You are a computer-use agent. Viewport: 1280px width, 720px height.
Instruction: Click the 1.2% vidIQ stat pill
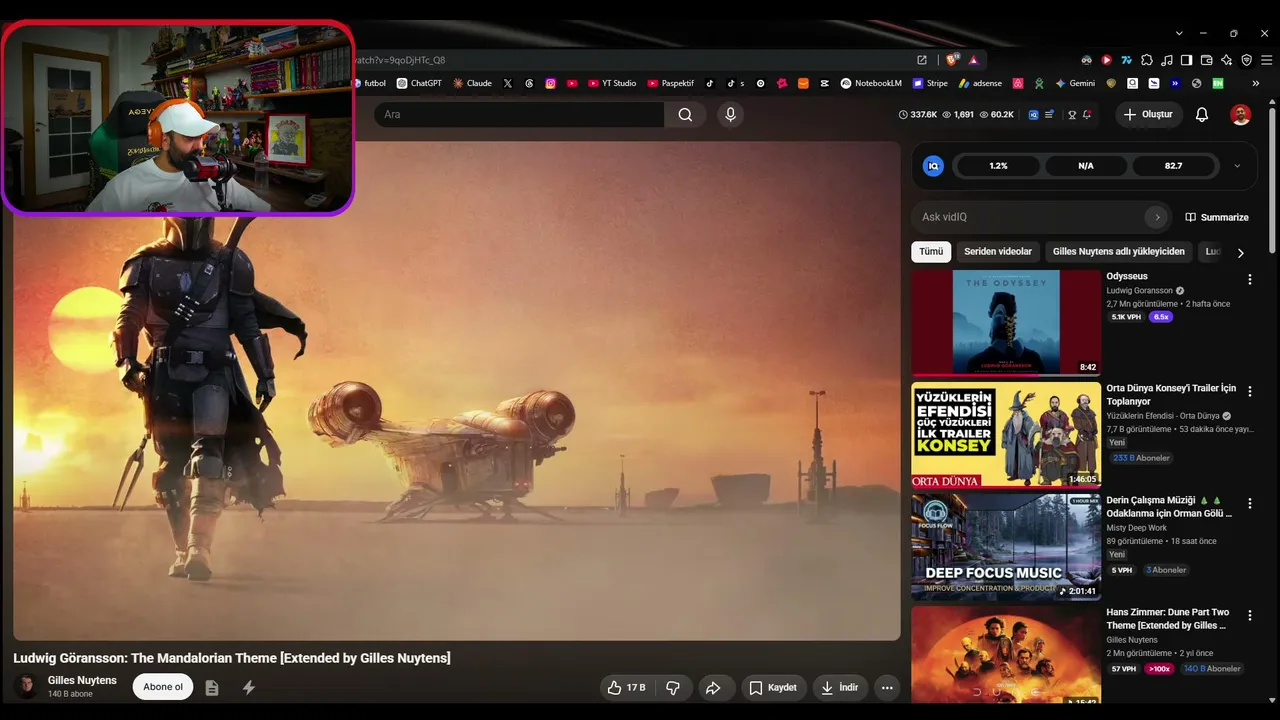tap(998, 166)
